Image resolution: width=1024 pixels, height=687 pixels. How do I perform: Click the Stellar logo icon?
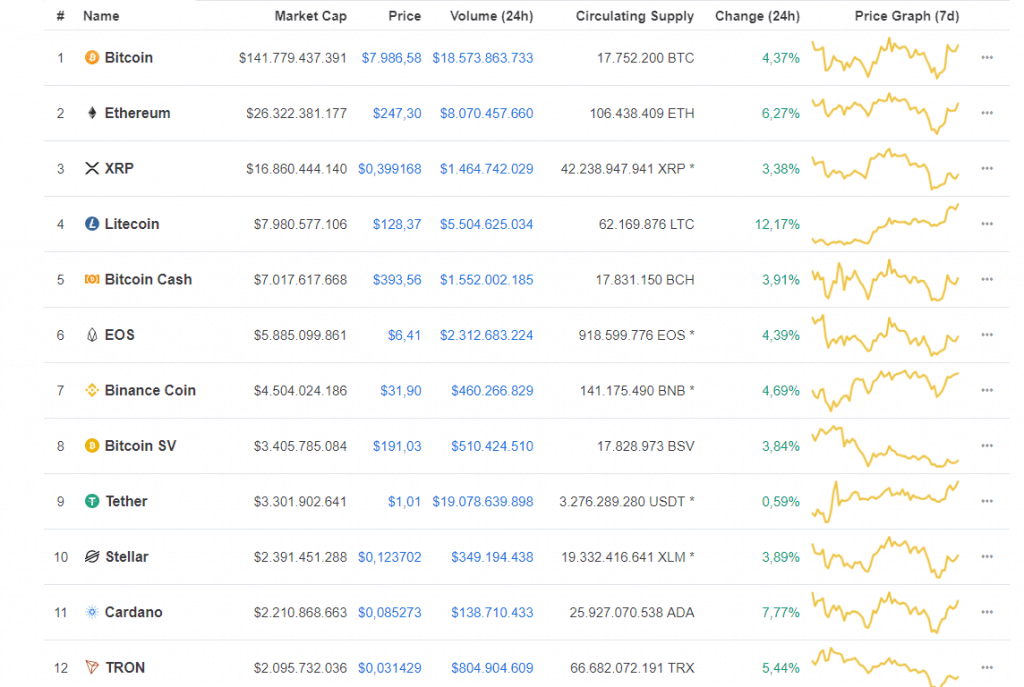pos(92,557)
